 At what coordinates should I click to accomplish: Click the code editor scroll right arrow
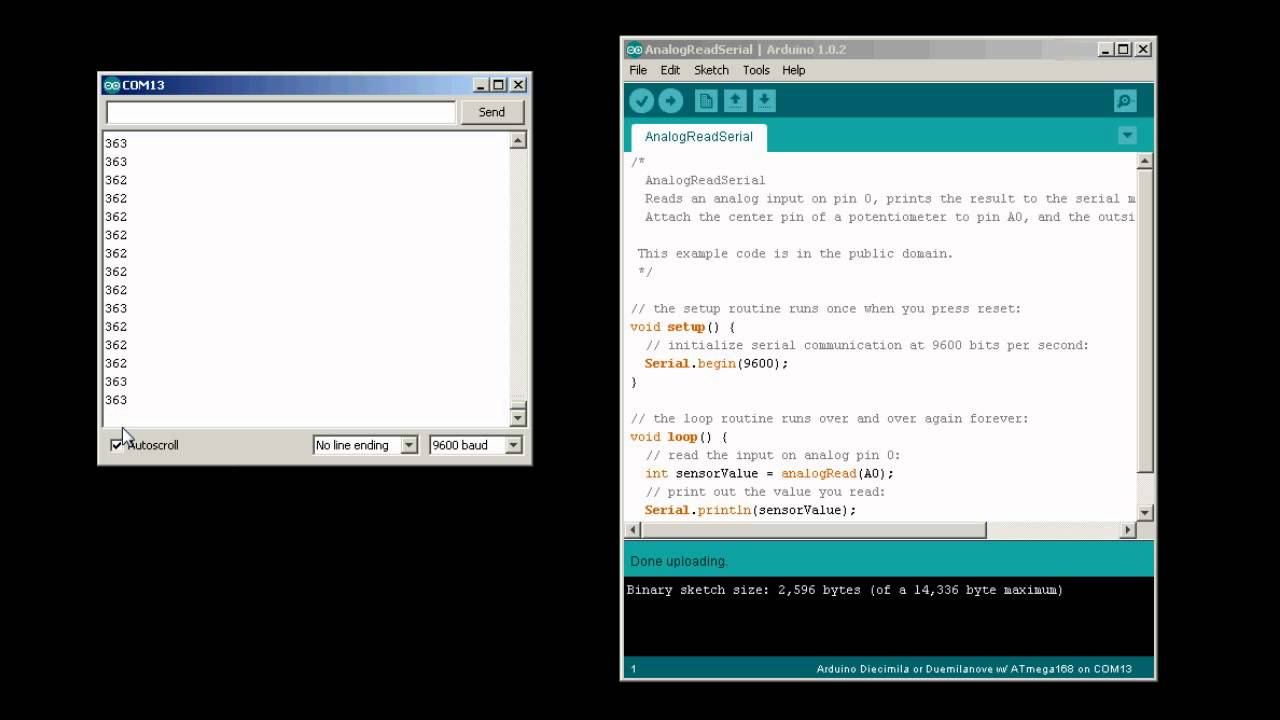tap(1129, 530)
